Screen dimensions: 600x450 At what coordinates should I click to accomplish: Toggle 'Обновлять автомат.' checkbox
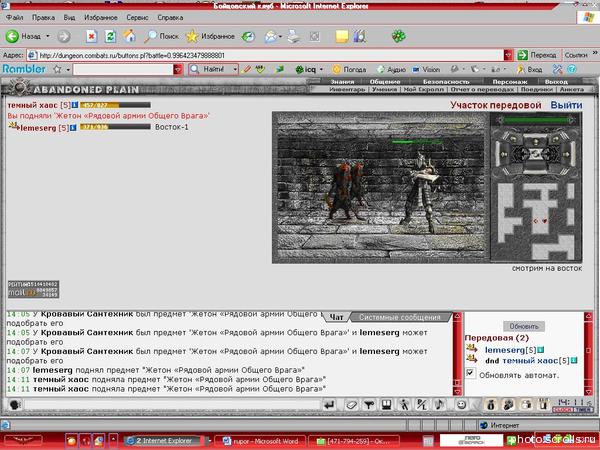[x=470, y=373]
